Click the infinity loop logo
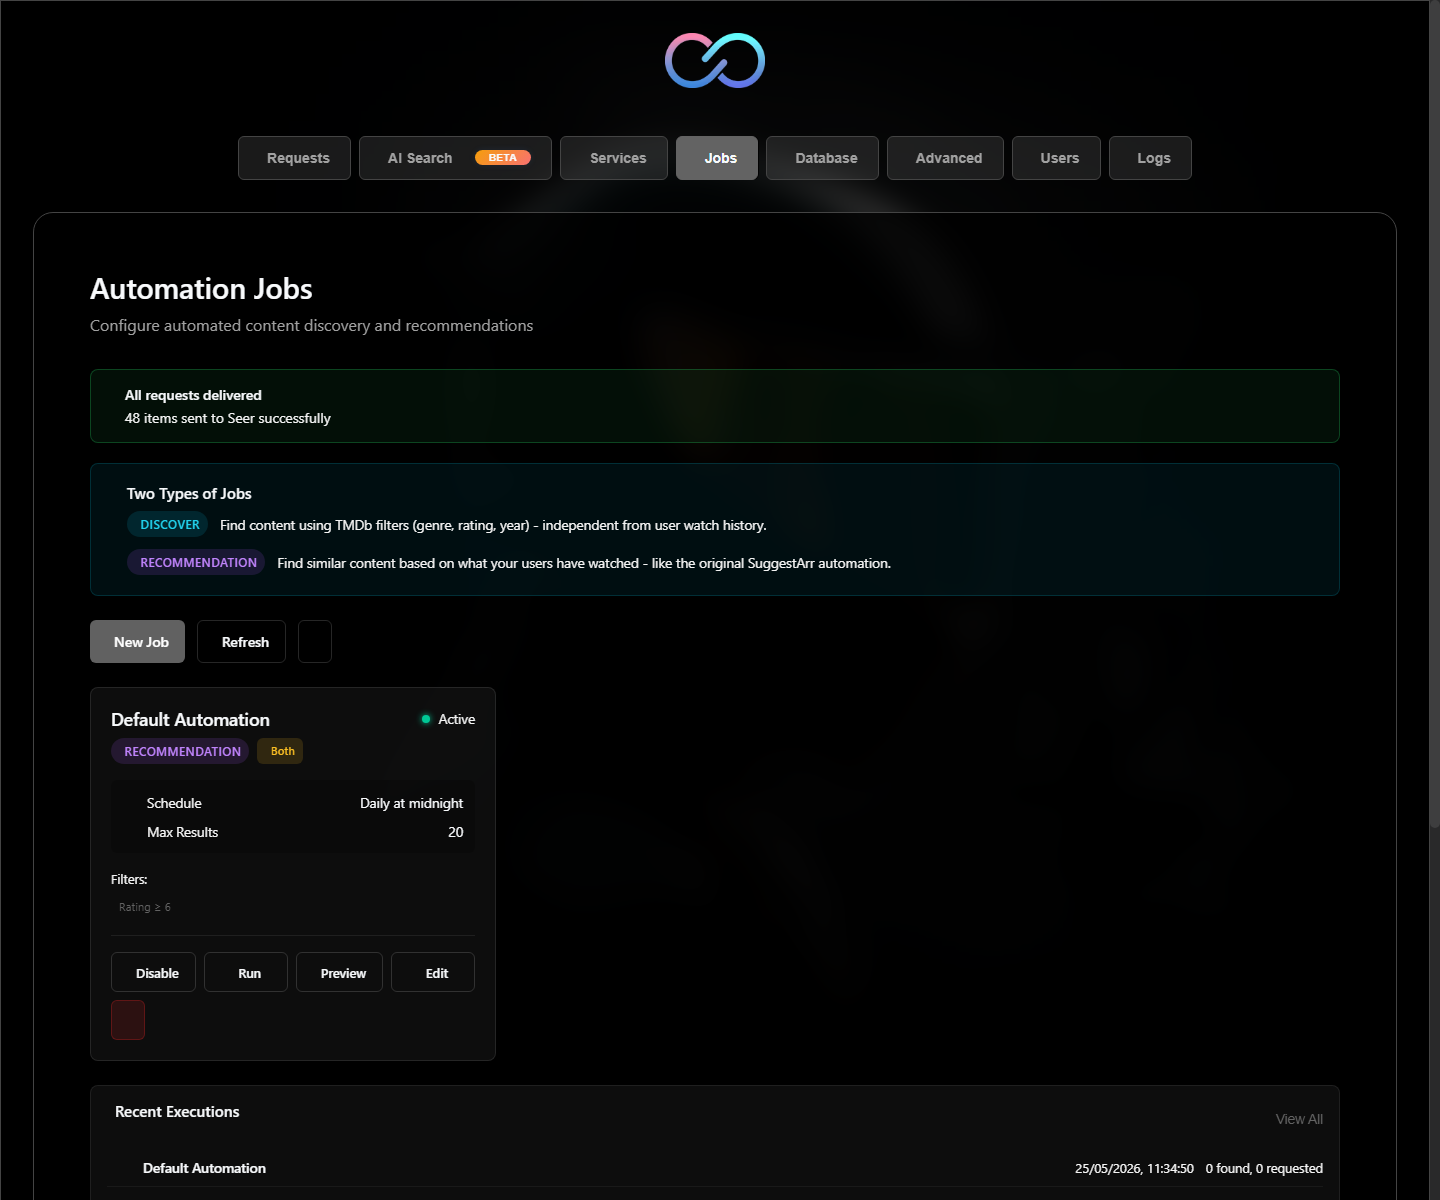 pyautogui.click(x=715, y=60)
